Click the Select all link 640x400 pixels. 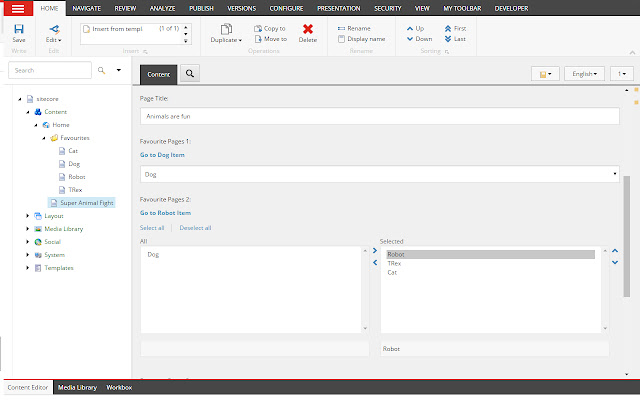tap(154, 228)
